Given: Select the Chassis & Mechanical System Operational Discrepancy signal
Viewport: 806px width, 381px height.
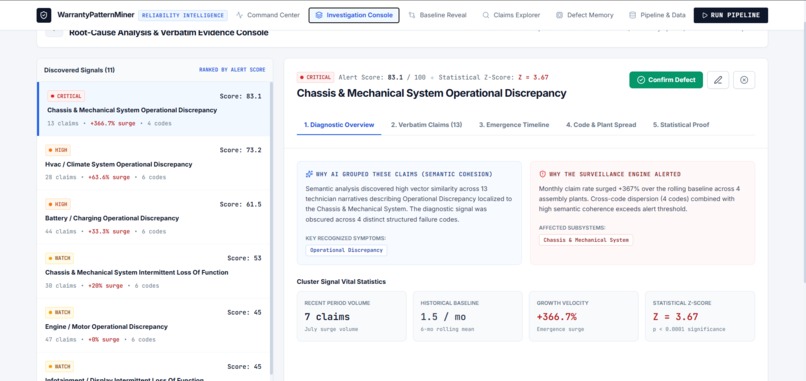Looking at the screenshot, I should (154, 109).
